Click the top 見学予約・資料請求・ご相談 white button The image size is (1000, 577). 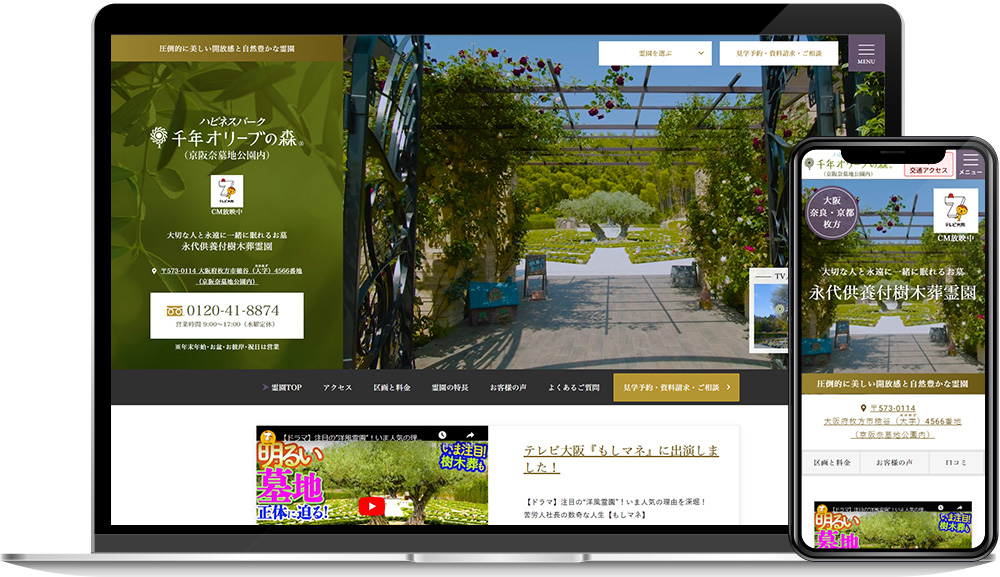tap(779, 53)
